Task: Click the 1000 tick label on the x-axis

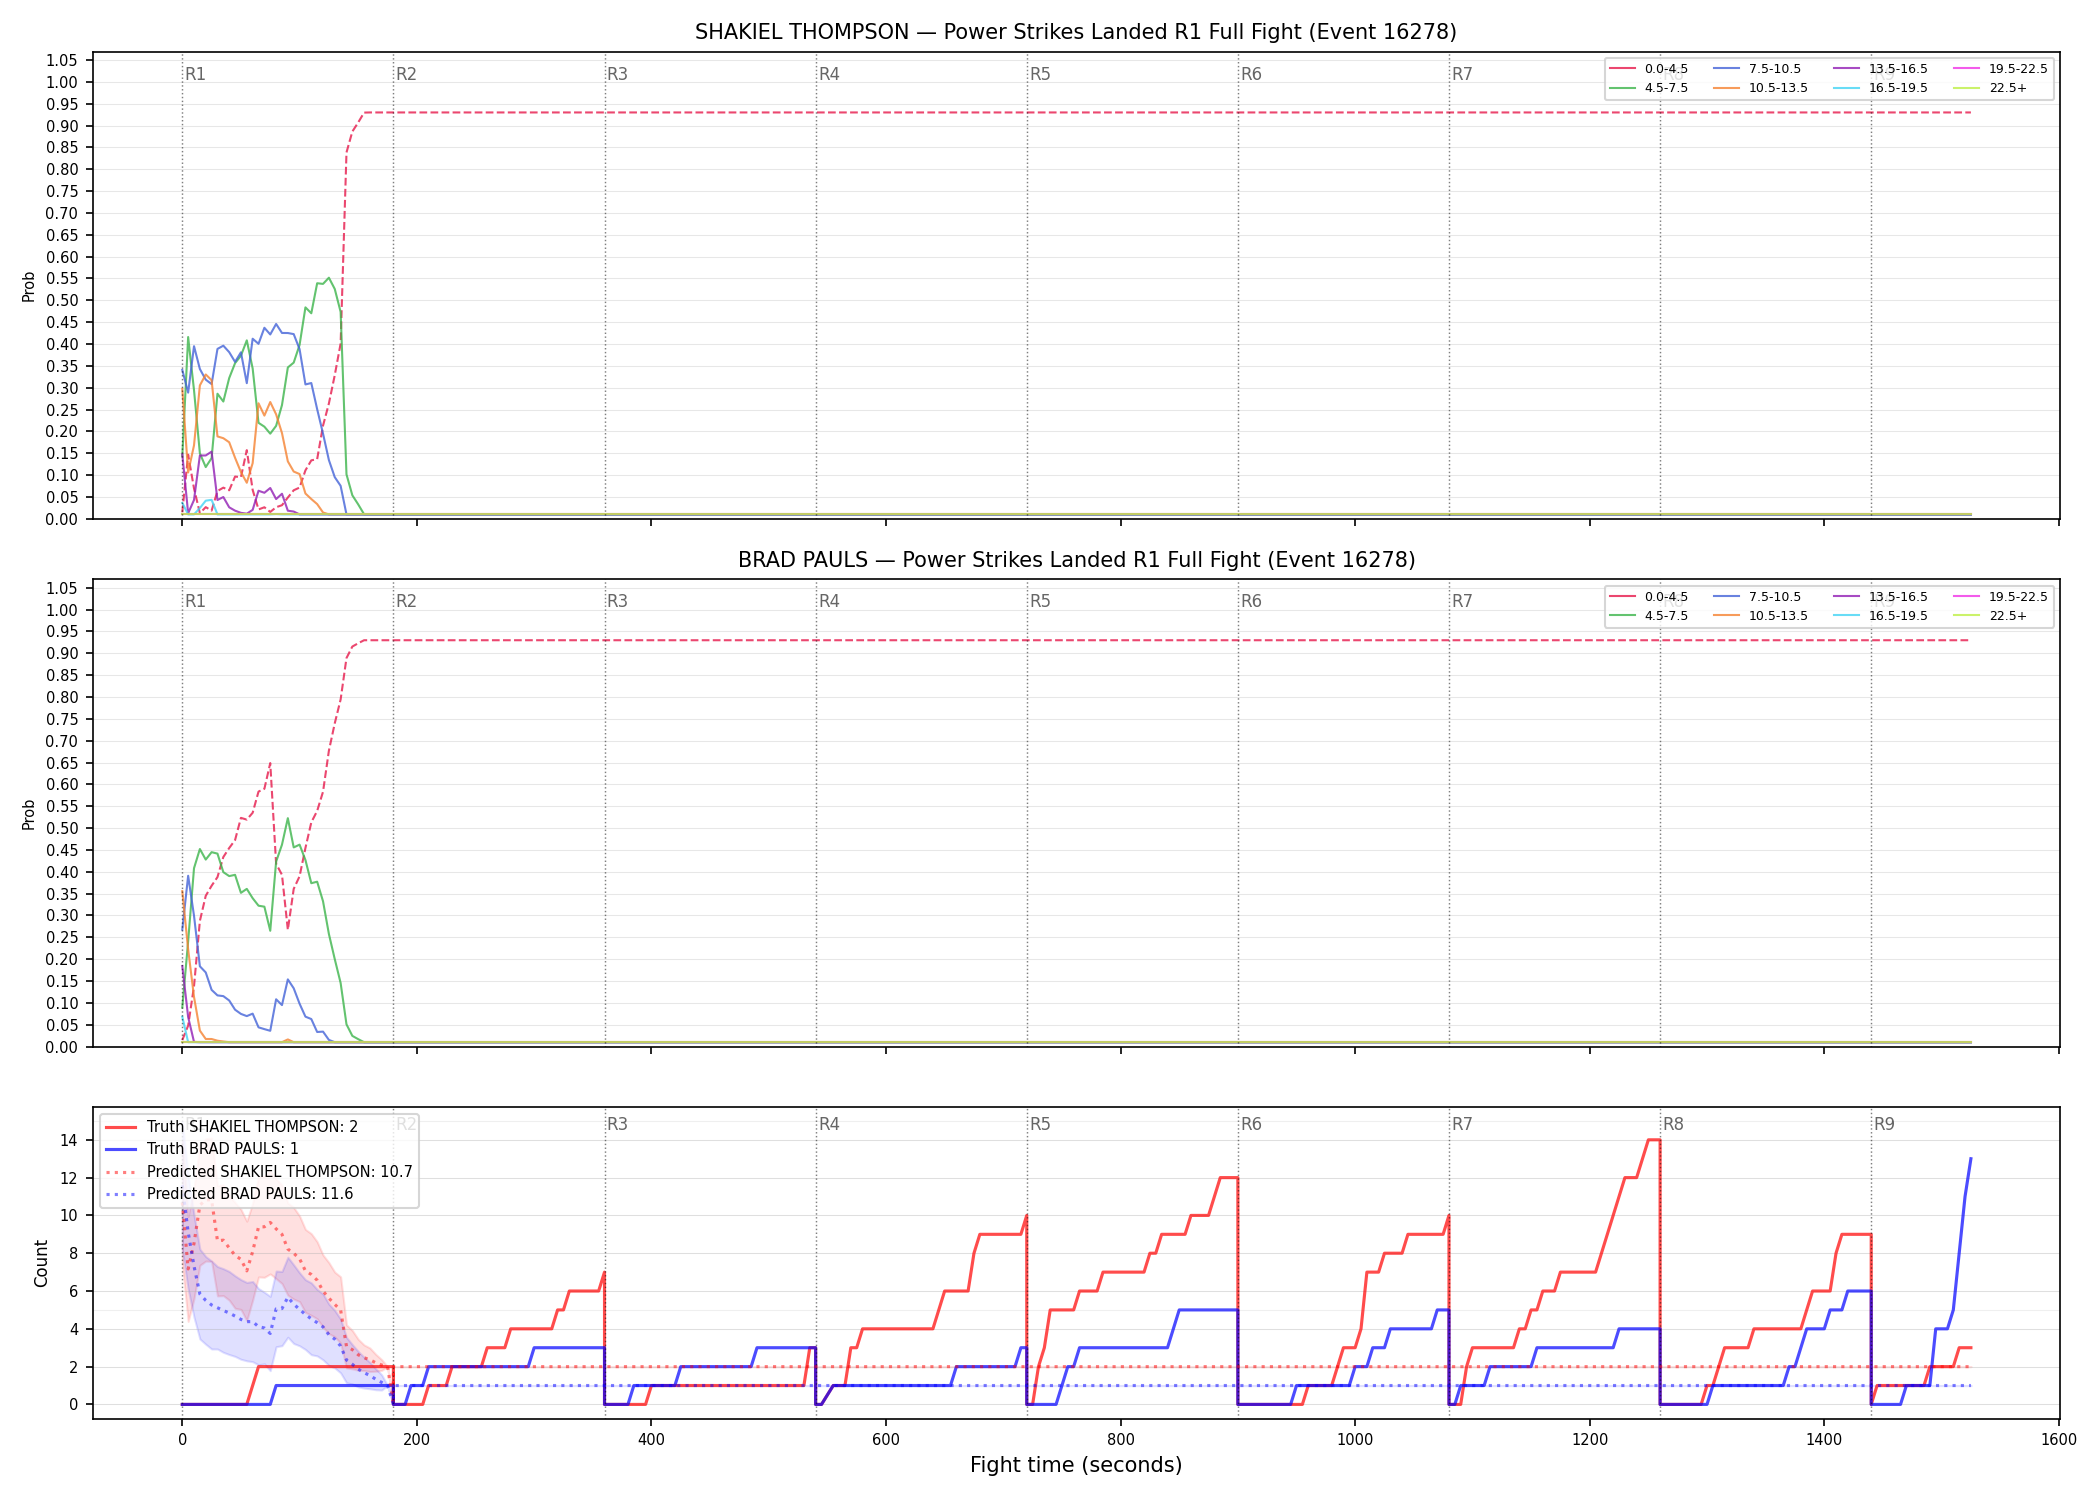Action: tap(1355, 1439)
